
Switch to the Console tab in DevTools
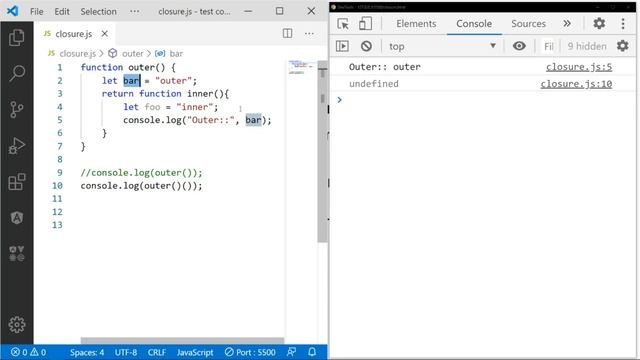(474, 24)
